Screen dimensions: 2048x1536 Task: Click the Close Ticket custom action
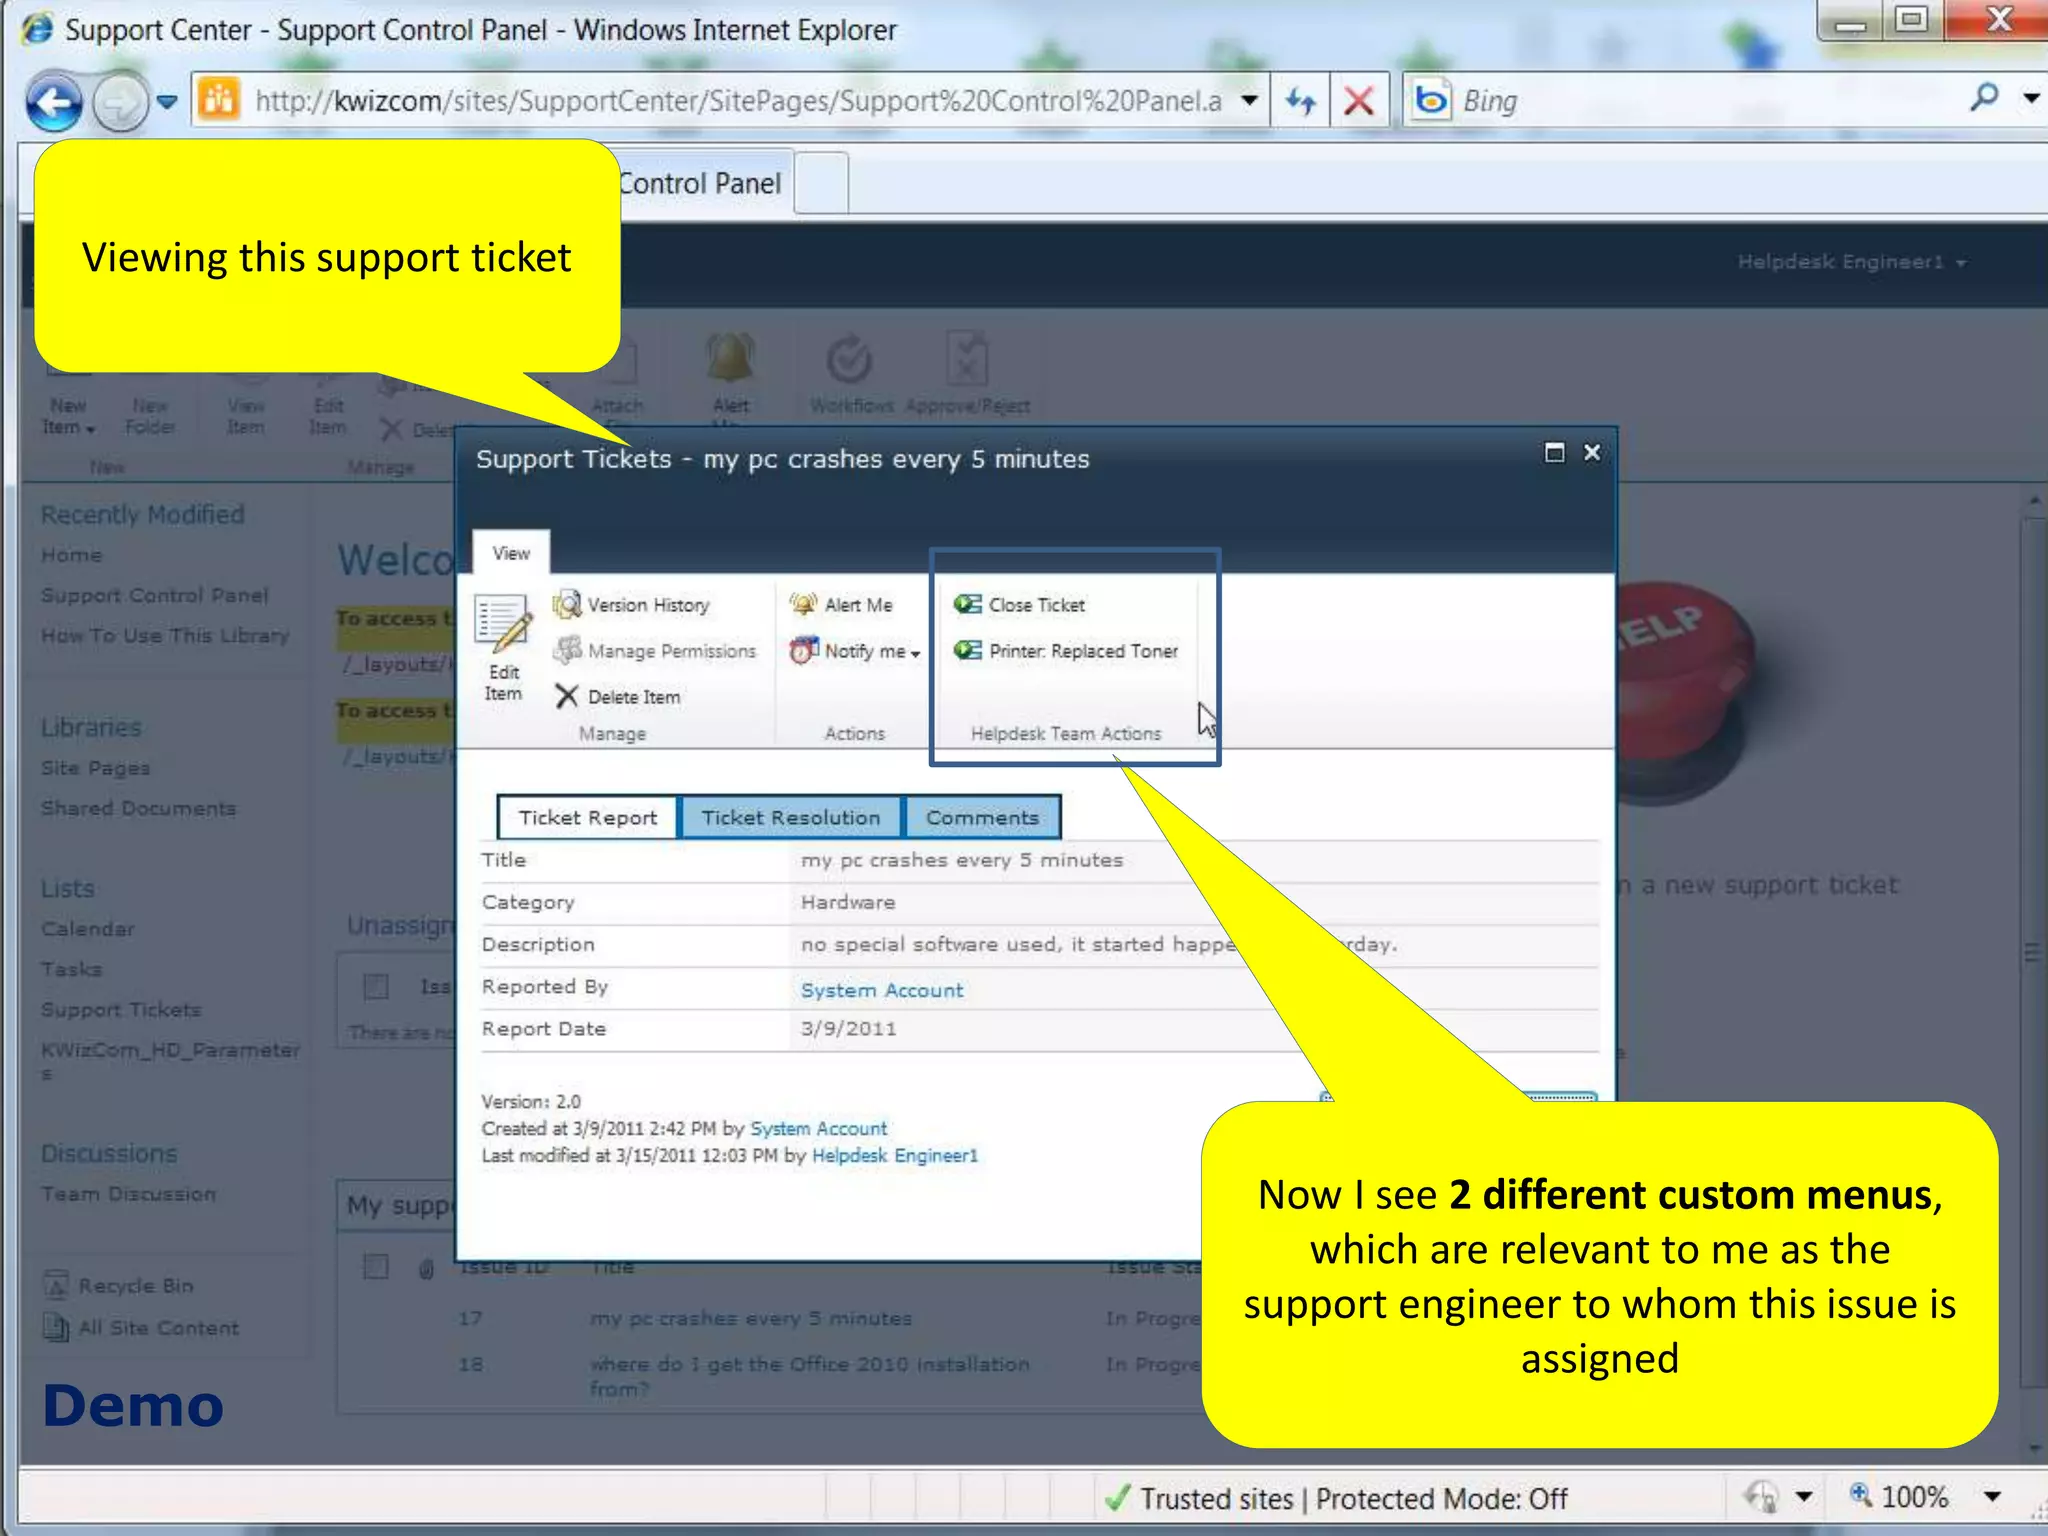(1019, 605)
